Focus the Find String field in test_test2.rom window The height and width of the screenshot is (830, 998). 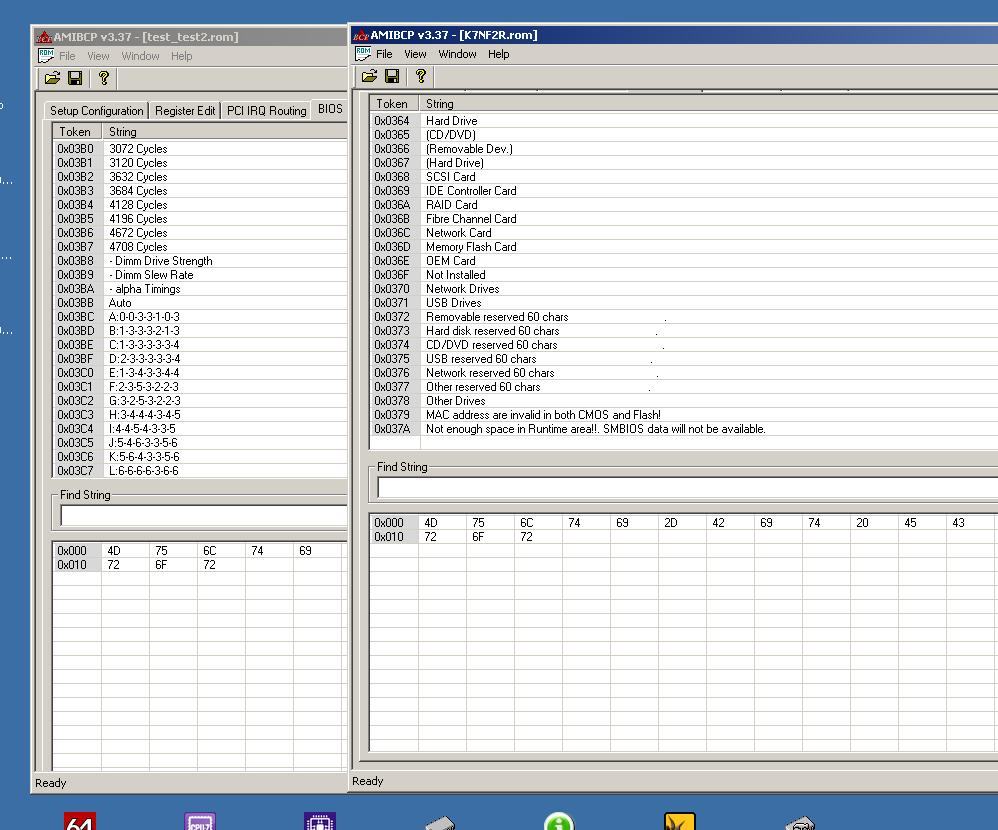(x=204, y=516)
